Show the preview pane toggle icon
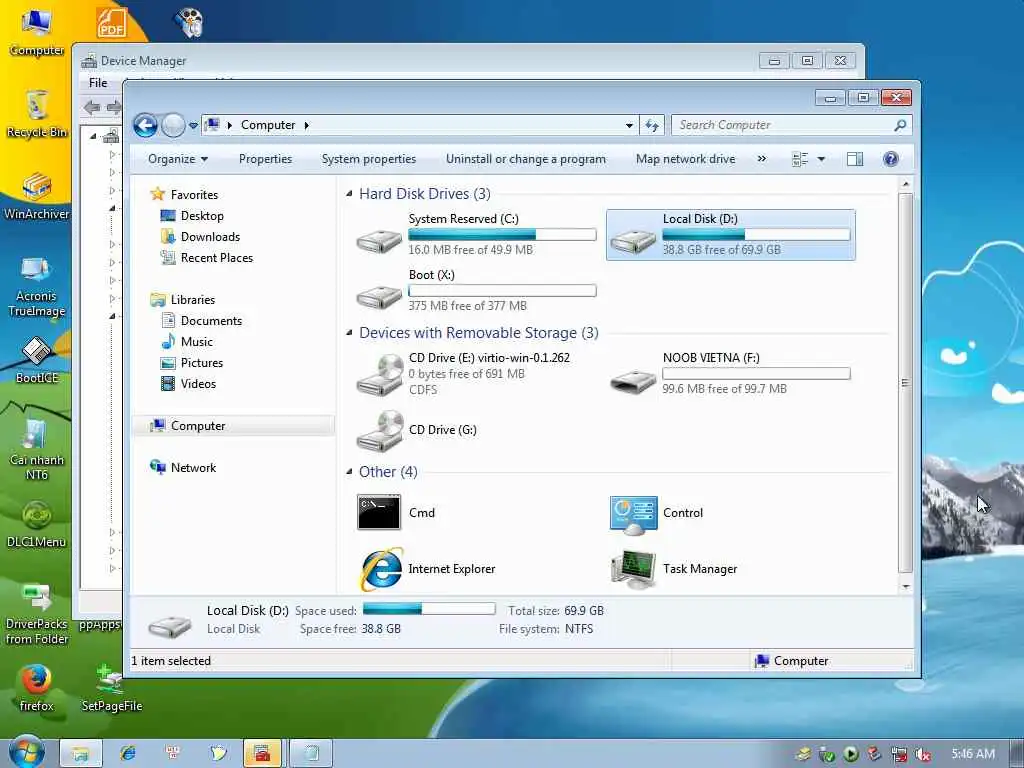The height and width of the screenshot is (768, 1024). [855, 159]
